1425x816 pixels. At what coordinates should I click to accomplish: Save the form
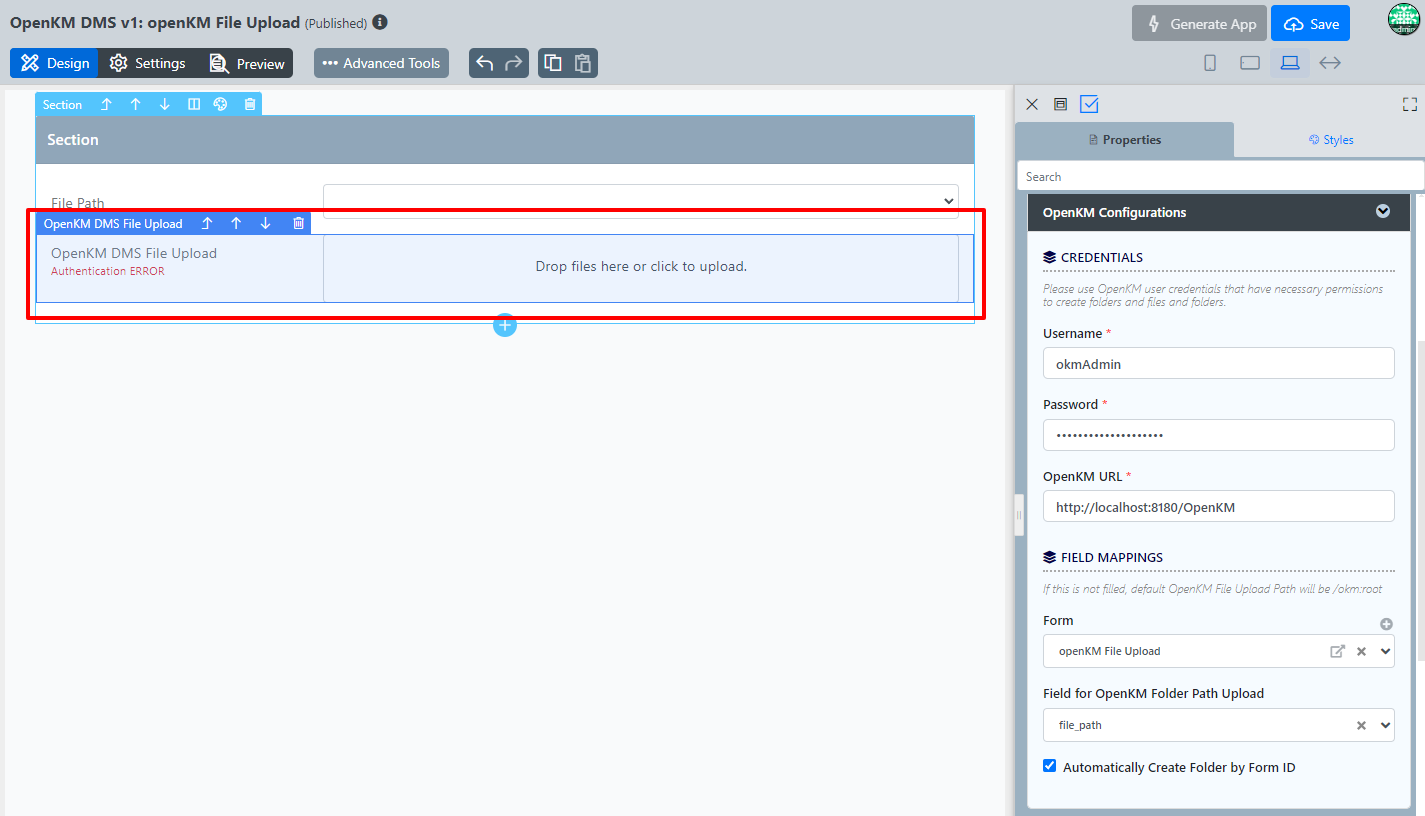(1310, 24)
